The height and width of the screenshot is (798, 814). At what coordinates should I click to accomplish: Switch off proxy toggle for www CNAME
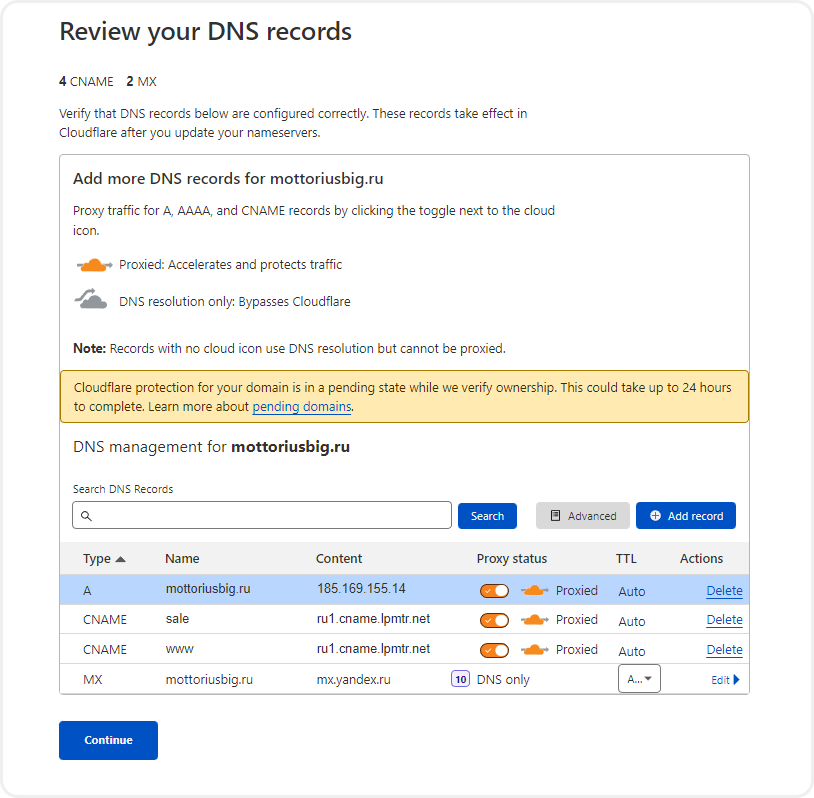pos(494,651)
